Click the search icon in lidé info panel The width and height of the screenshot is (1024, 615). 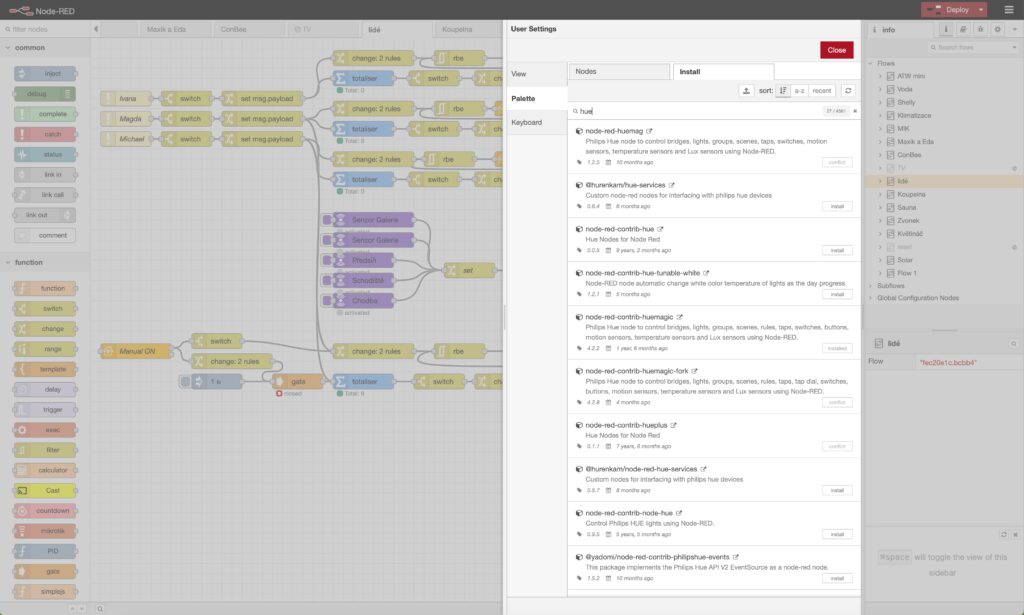tap(1014, 343)
